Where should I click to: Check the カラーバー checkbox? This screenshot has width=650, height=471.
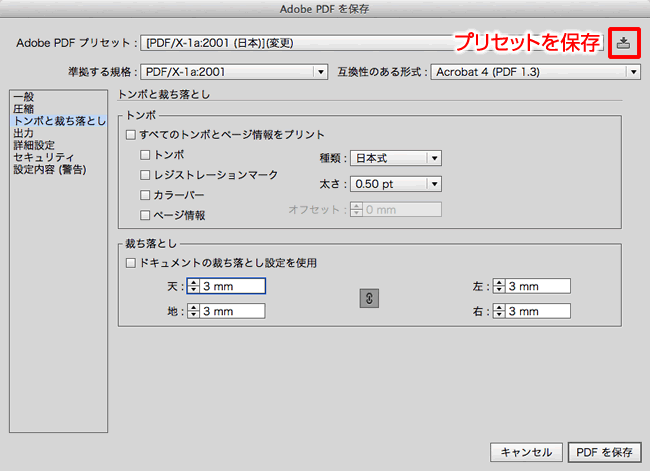coord(145,195)
